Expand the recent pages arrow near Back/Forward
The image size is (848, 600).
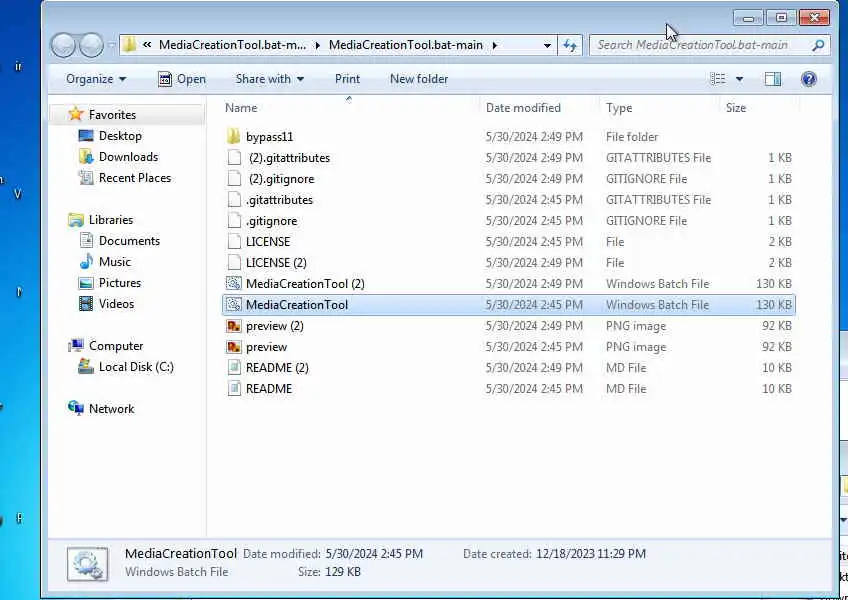(111, 45)
